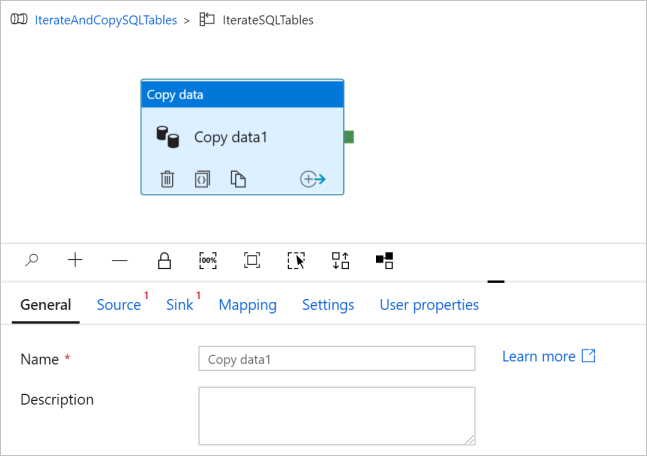This screenshot has height=456, width=647.
Task: Zoom out of the canvas
Action: point(120,260)
